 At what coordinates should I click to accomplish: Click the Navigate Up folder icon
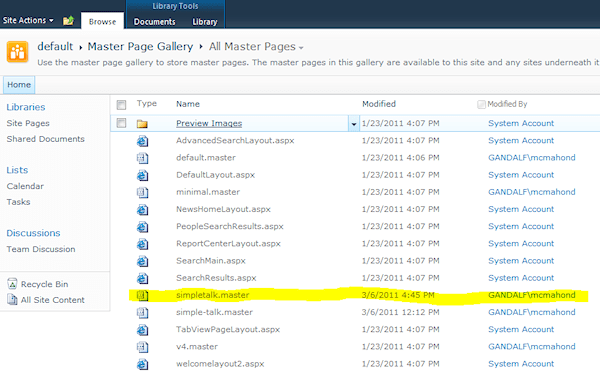[x=68, y=20]
